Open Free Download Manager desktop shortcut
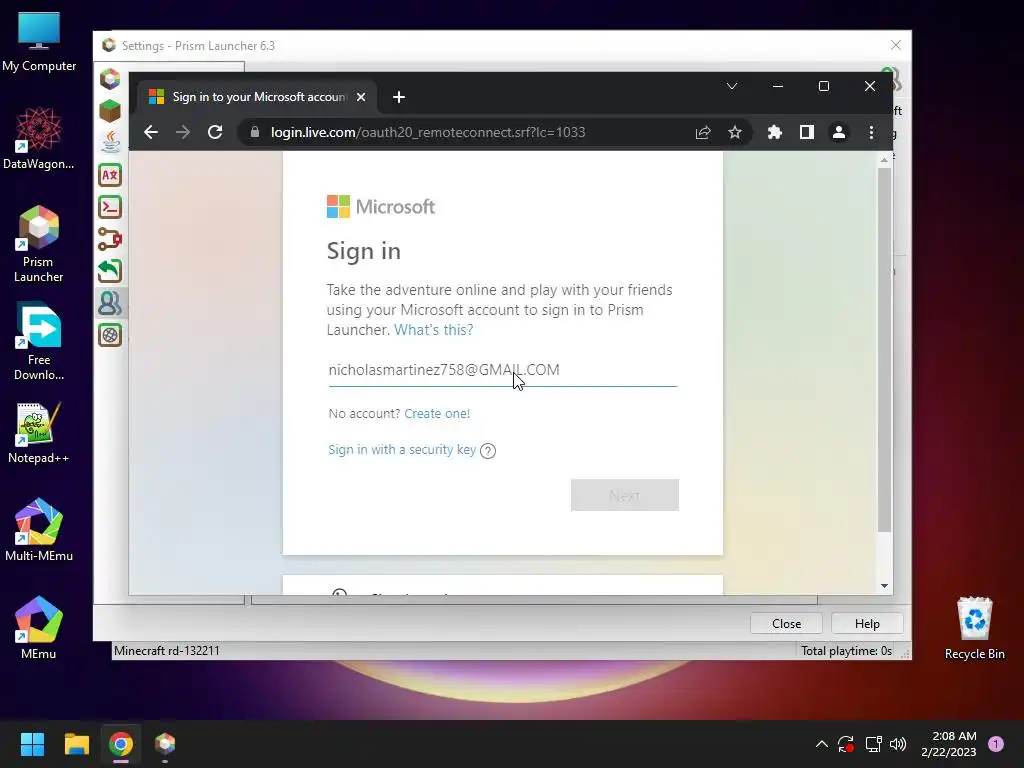The image size is (1024, 768). click(39, 341)
